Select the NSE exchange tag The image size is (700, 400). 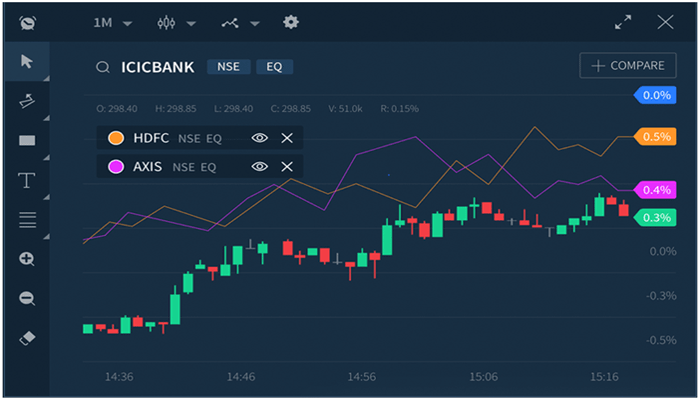pos(229,67)
